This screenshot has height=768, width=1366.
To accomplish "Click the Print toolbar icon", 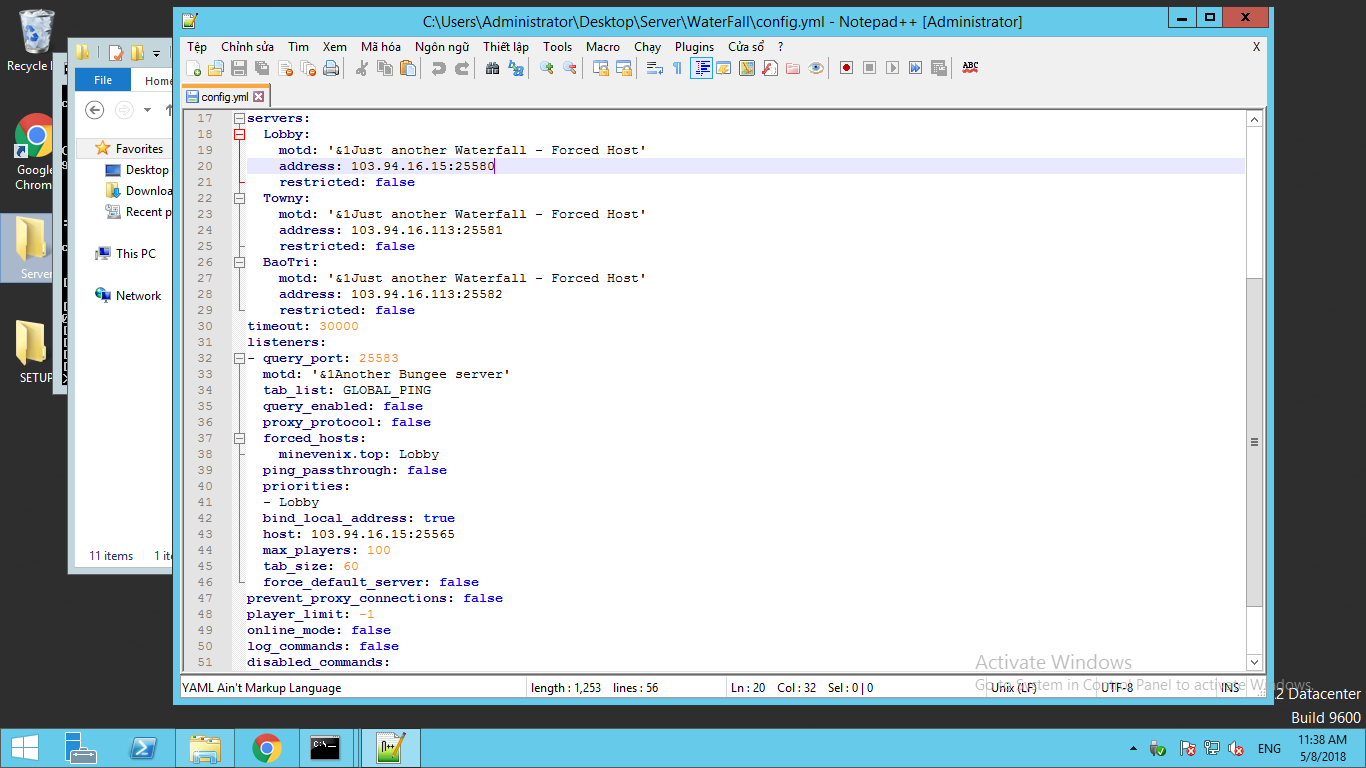I will 331,68.
